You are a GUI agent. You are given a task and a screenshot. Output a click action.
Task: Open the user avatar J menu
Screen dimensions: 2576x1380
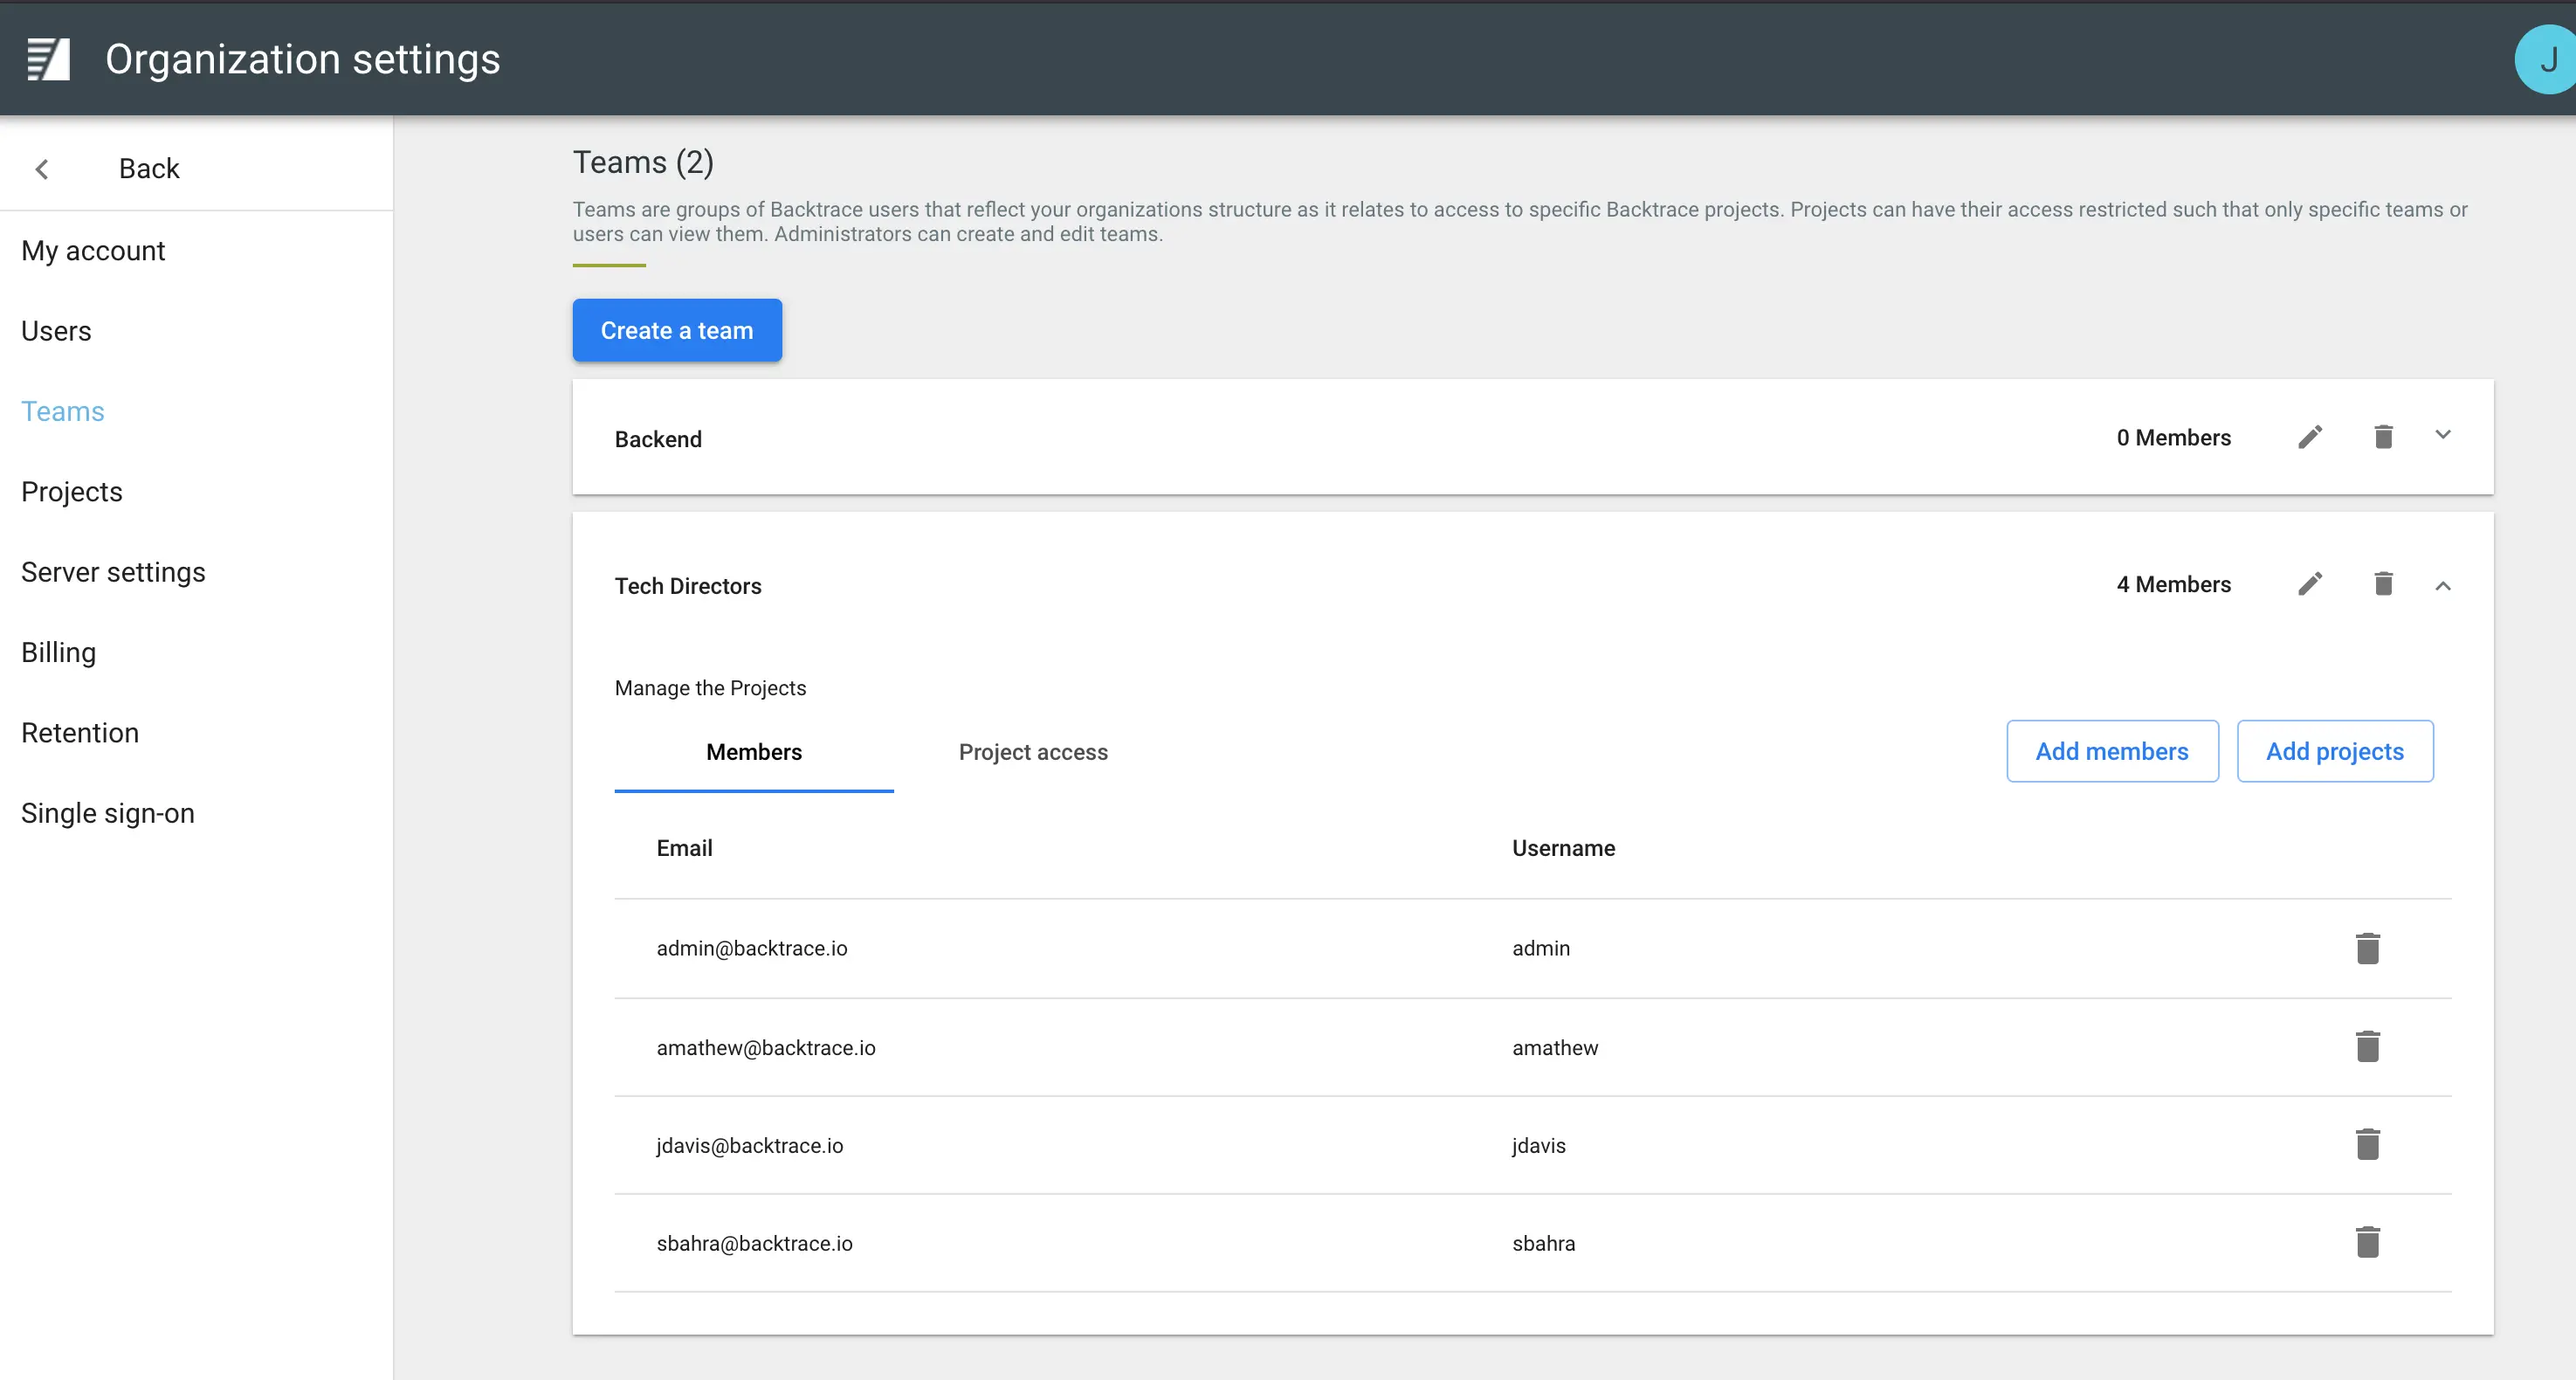pos(2545,60)
